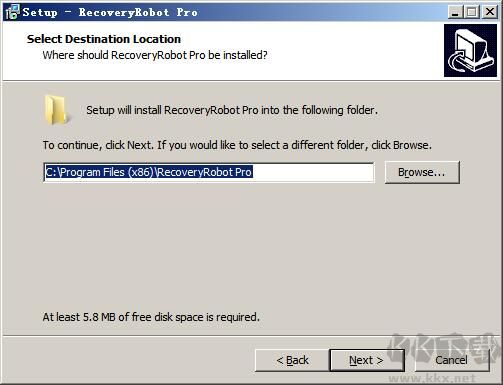Click the KK watermark logo
This screenshot has height=385, width=503.
(x=445, y=348)
